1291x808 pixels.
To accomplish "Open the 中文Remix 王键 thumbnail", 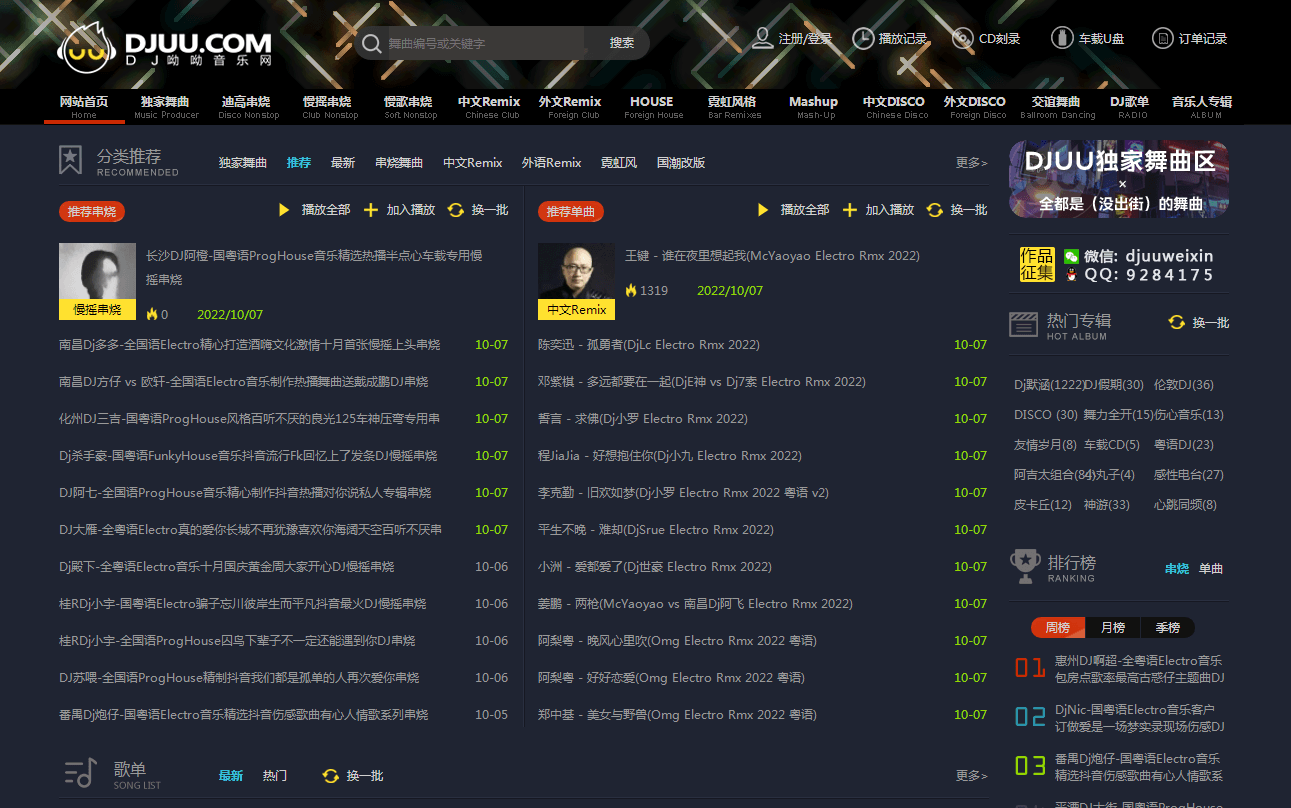I will coord(576,281).
